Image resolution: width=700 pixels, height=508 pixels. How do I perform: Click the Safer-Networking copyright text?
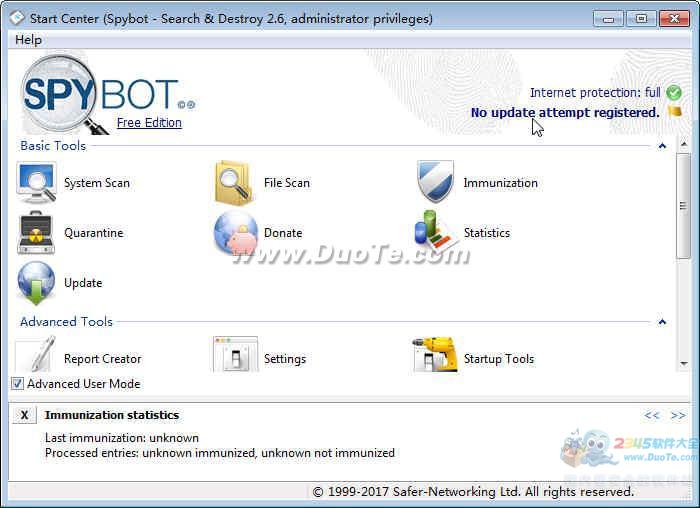473,492
